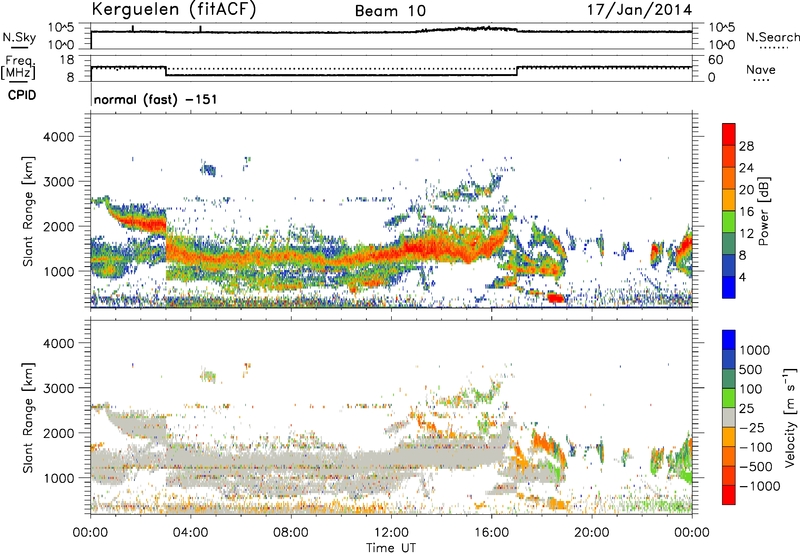Click the '28' power color bar value
The height and width of the screenshot is (554, 800).
(746, 146)
